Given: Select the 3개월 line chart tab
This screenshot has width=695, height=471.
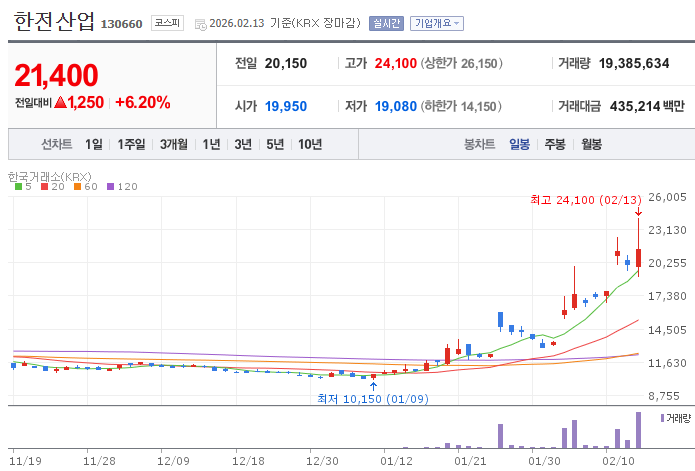Looking at the screenshot, I should tap(173, 144).
